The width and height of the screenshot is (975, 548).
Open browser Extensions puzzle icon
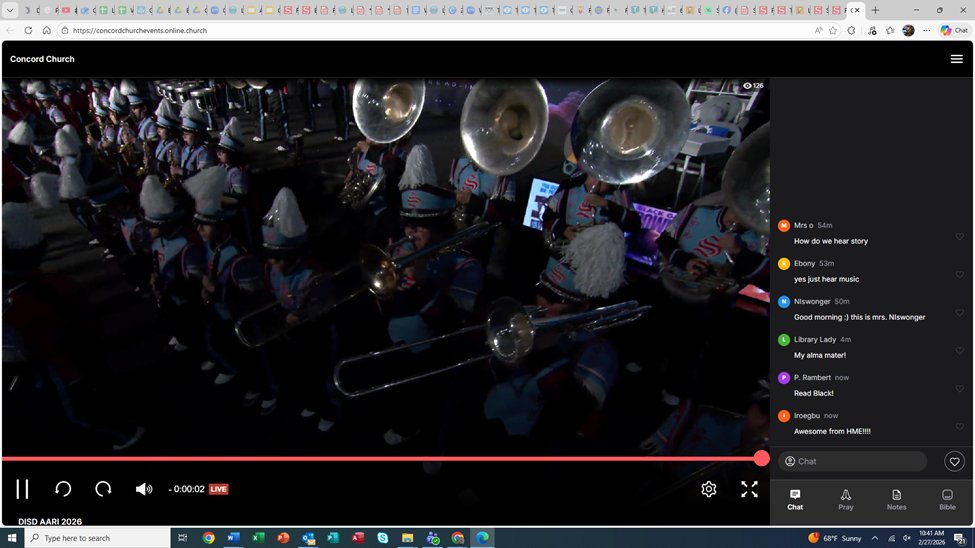(851, 30)
